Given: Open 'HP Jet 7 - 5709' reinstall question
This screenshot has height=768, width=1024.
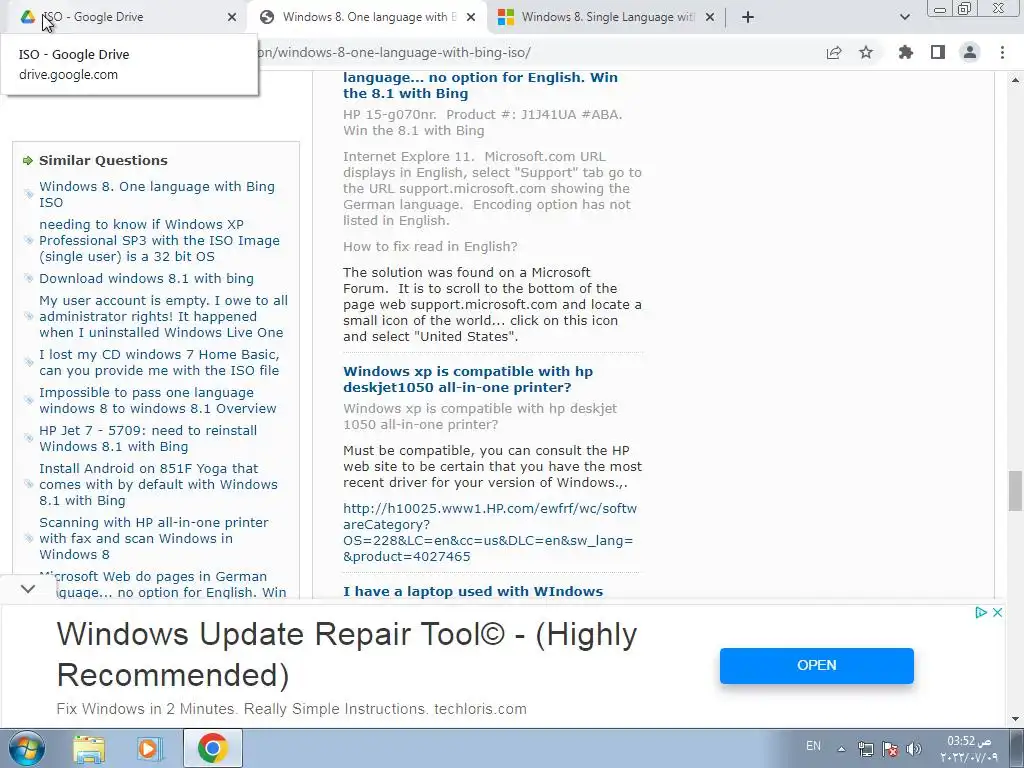Looking at the screenshot, I should (148, 438).
